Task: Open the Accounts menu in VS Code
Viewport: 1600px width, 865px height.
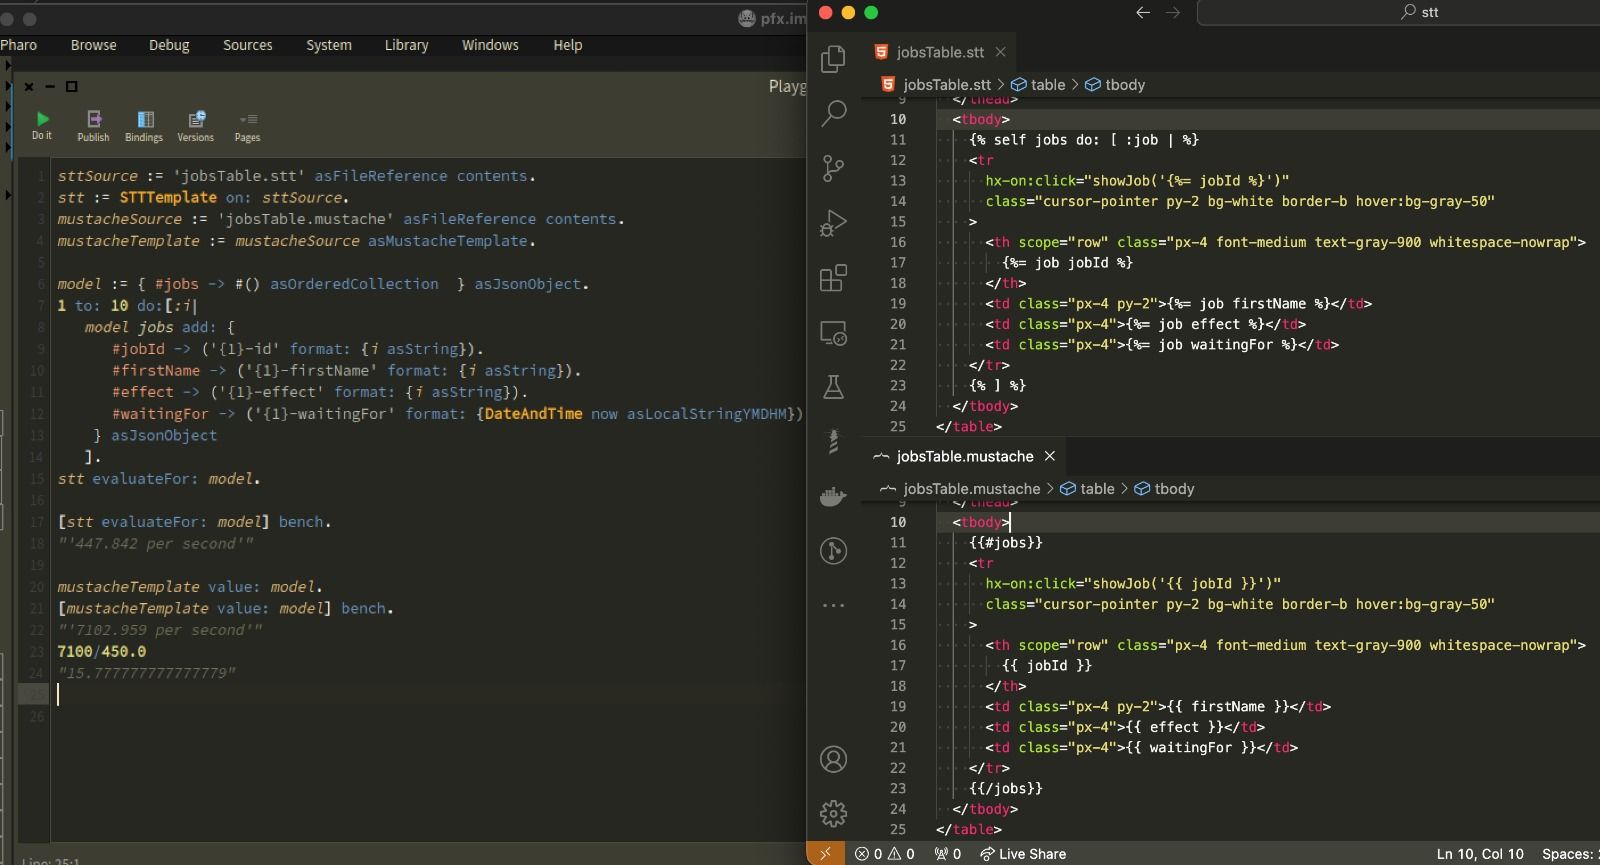Action: 833,759
